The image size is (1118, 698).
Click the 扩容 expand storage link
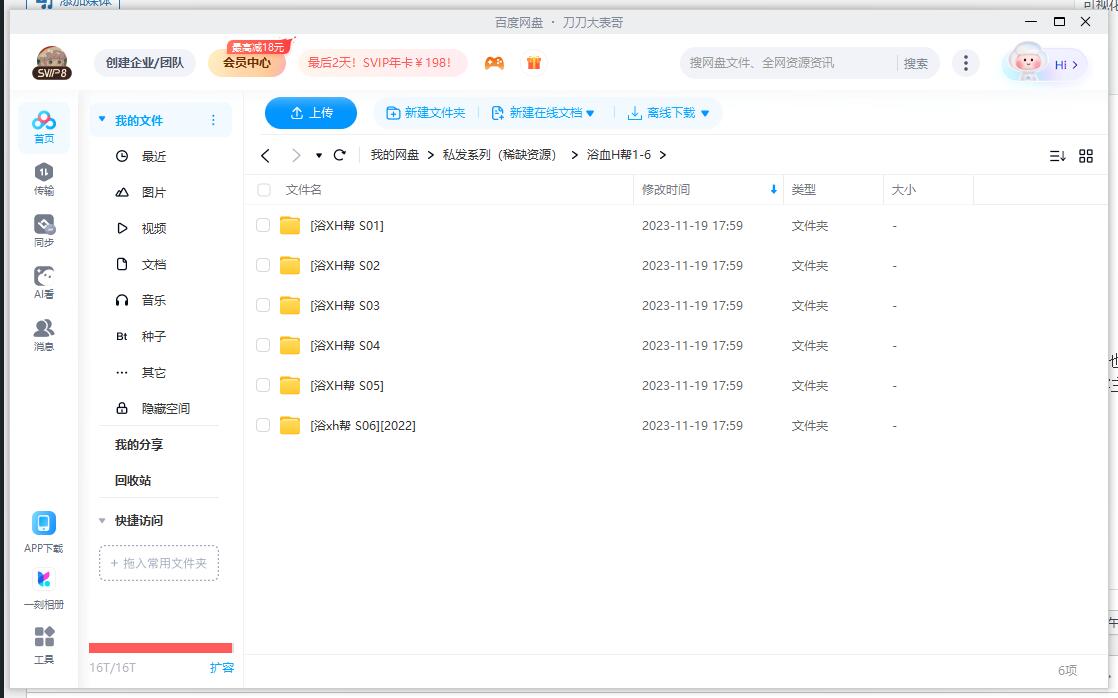[222, 668]
